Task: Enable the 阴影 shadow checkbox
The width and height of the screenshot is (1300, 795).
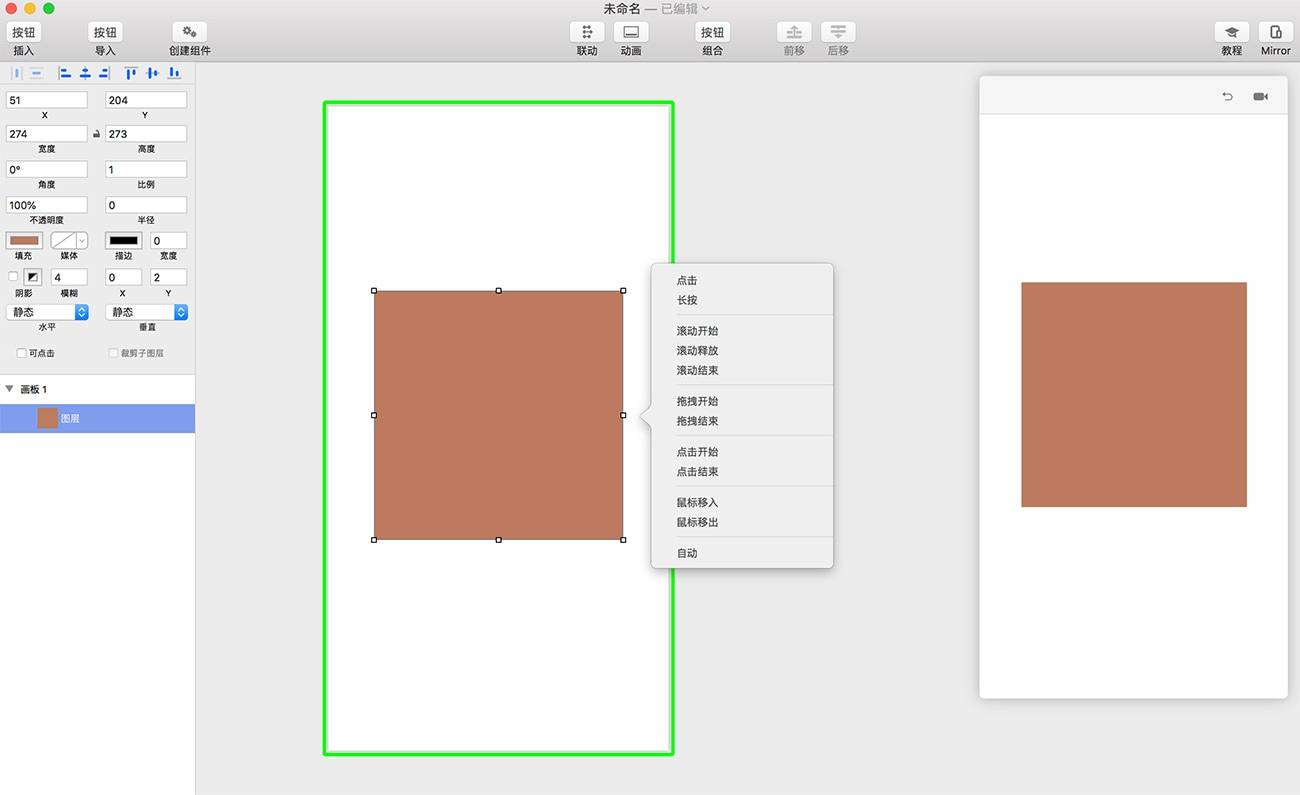Action: pos(13,276)
